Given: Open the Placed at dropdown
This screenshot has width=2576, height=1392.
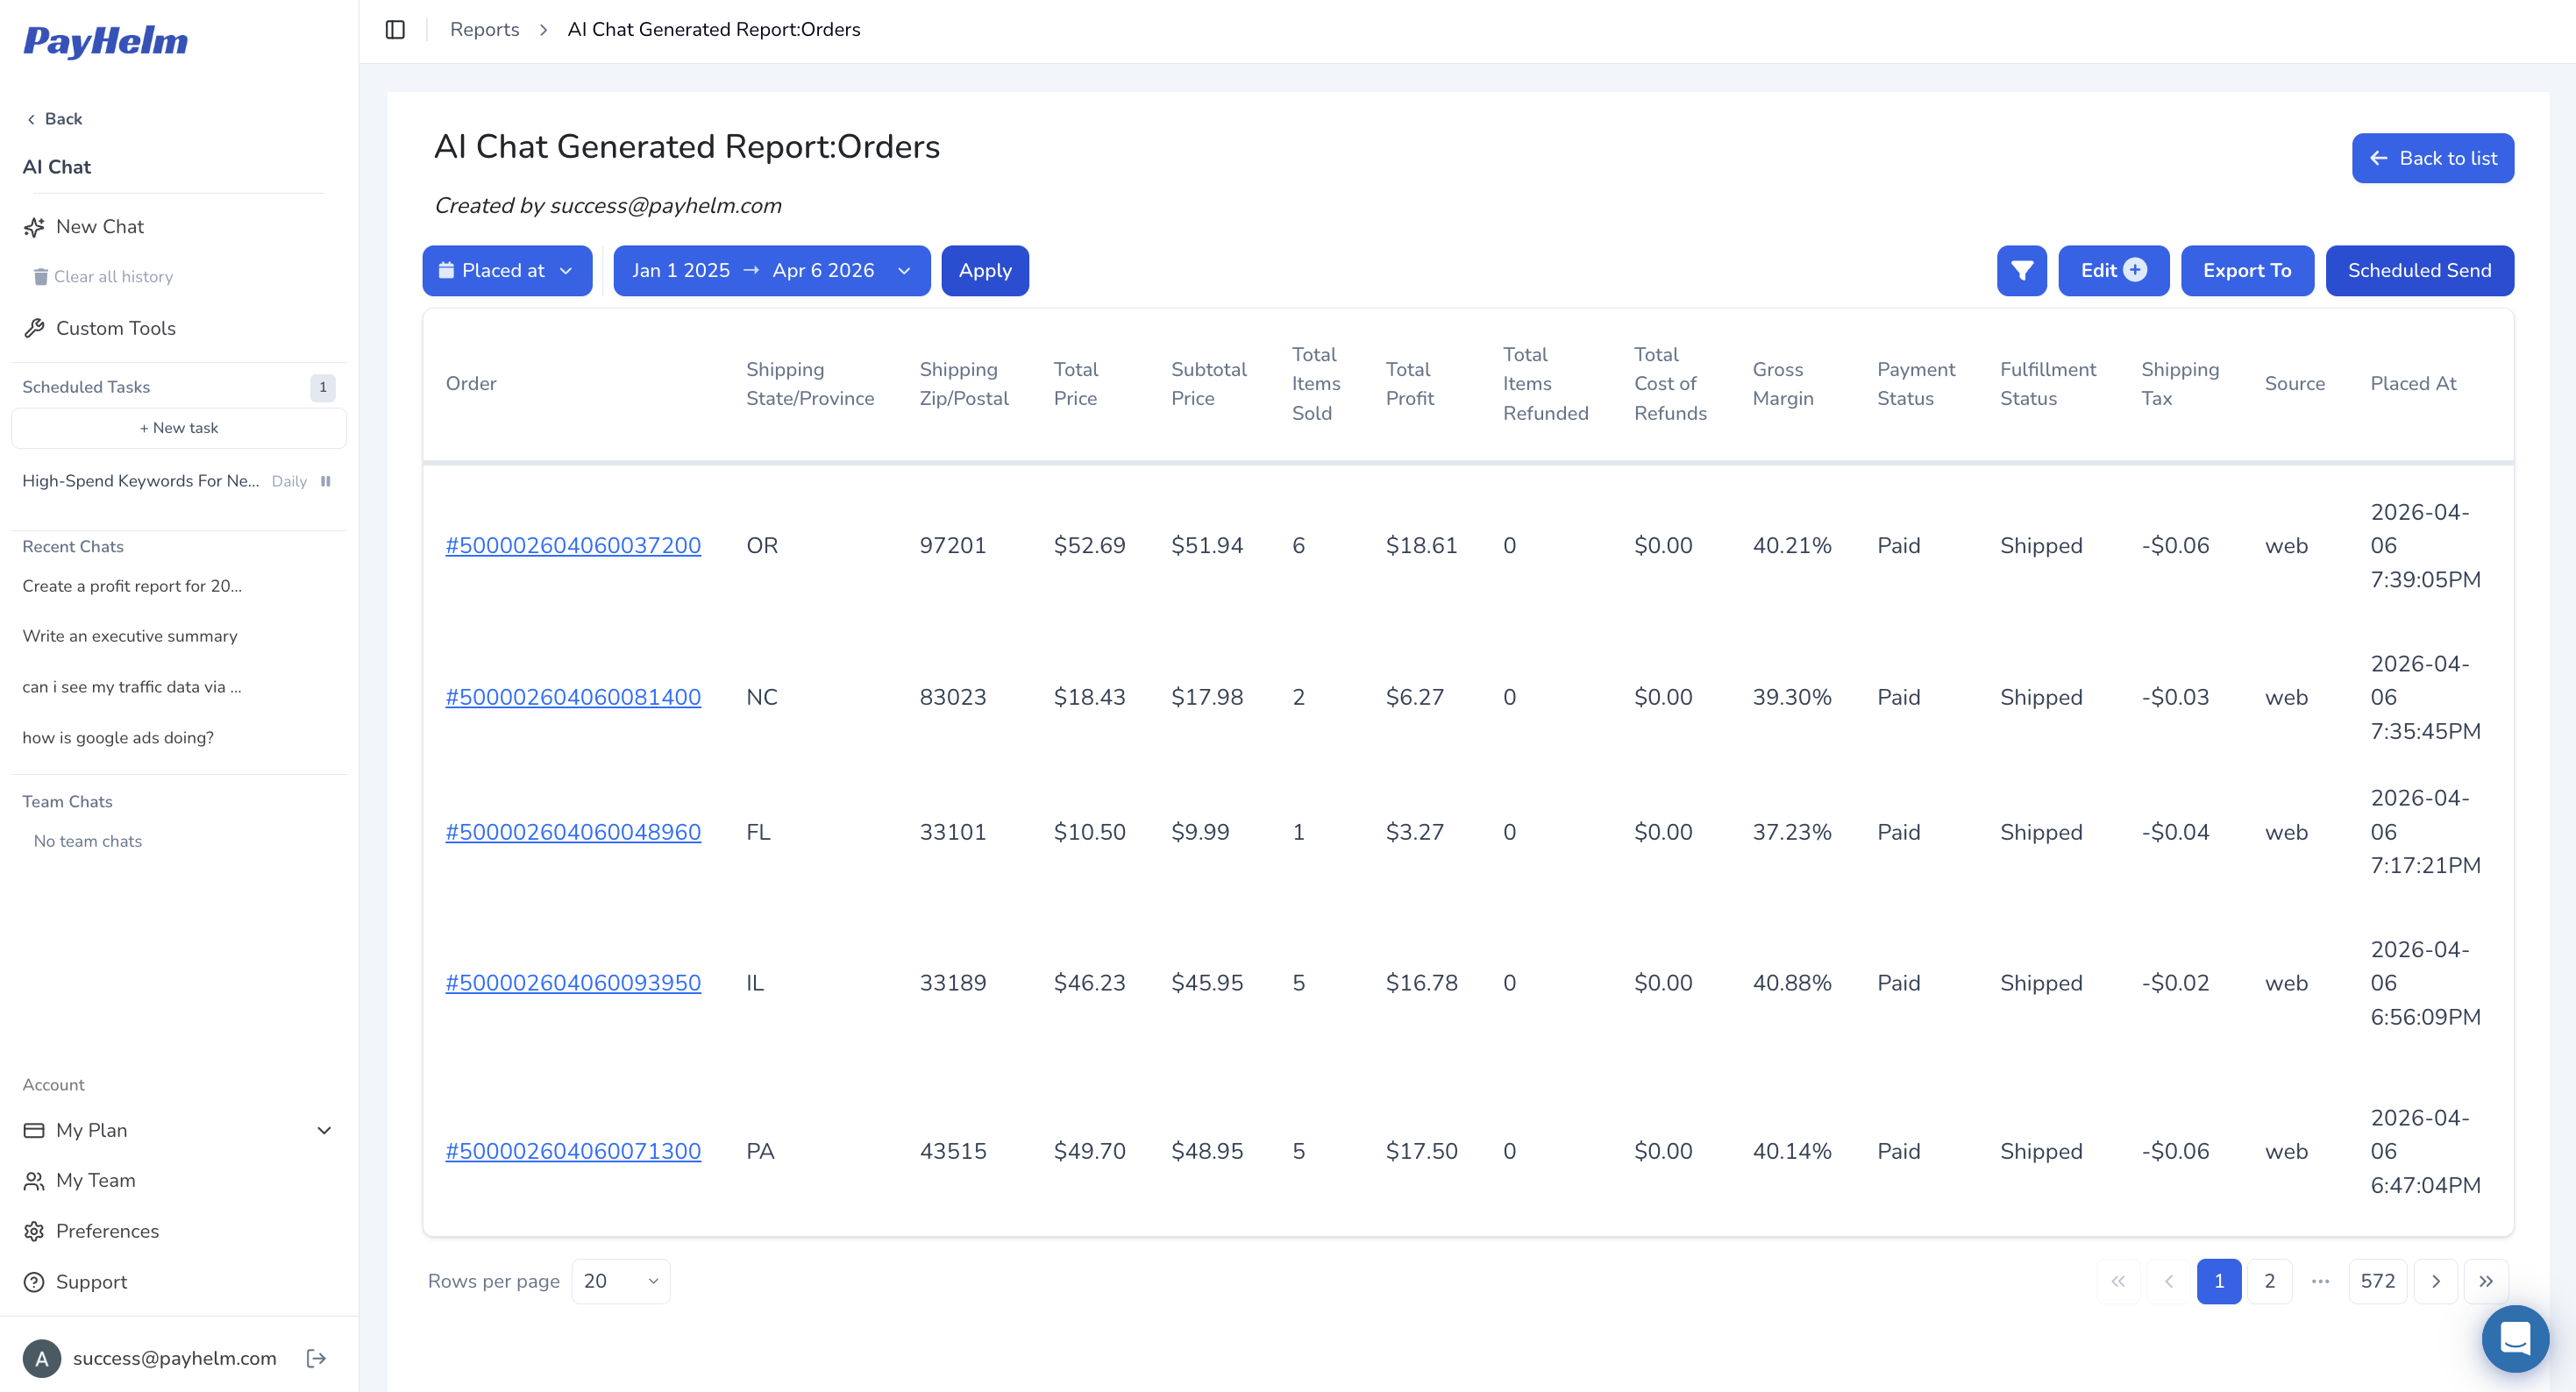Looking at the screenshot, I should pos(507,270).
